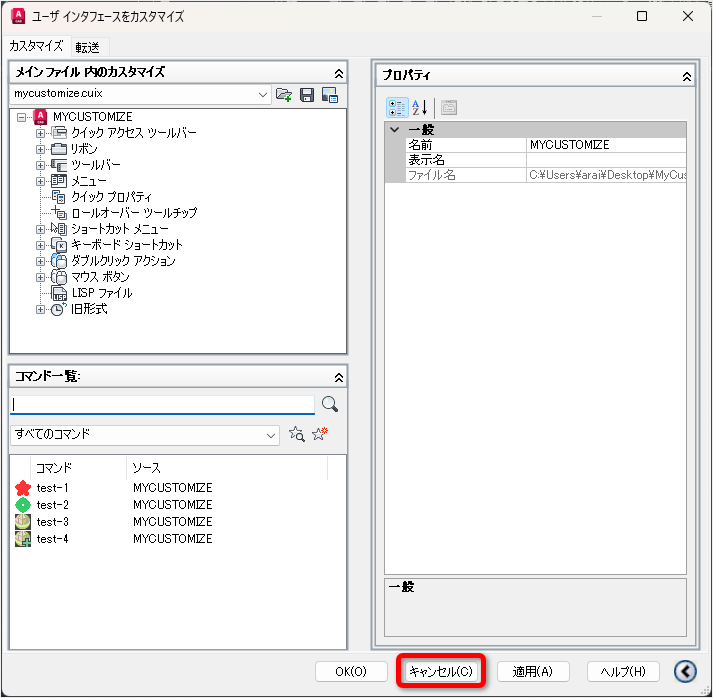The width and height of the screenshot is (713, 698).
Task: Click the command search input field
Action: click(162, 405)
